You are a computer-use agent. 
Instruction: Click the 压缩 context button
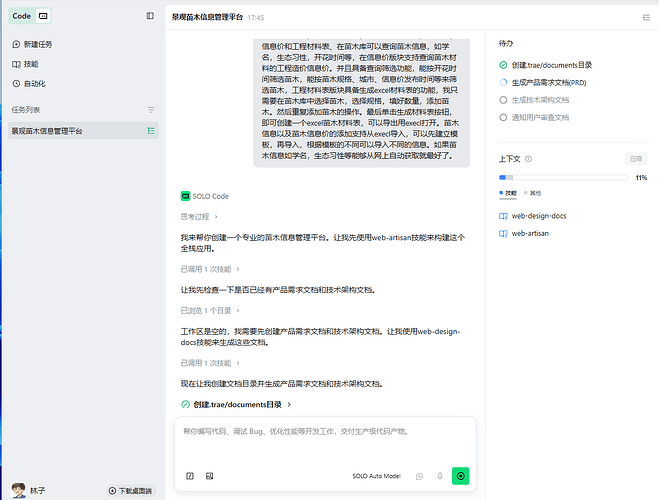pos(636,159)
